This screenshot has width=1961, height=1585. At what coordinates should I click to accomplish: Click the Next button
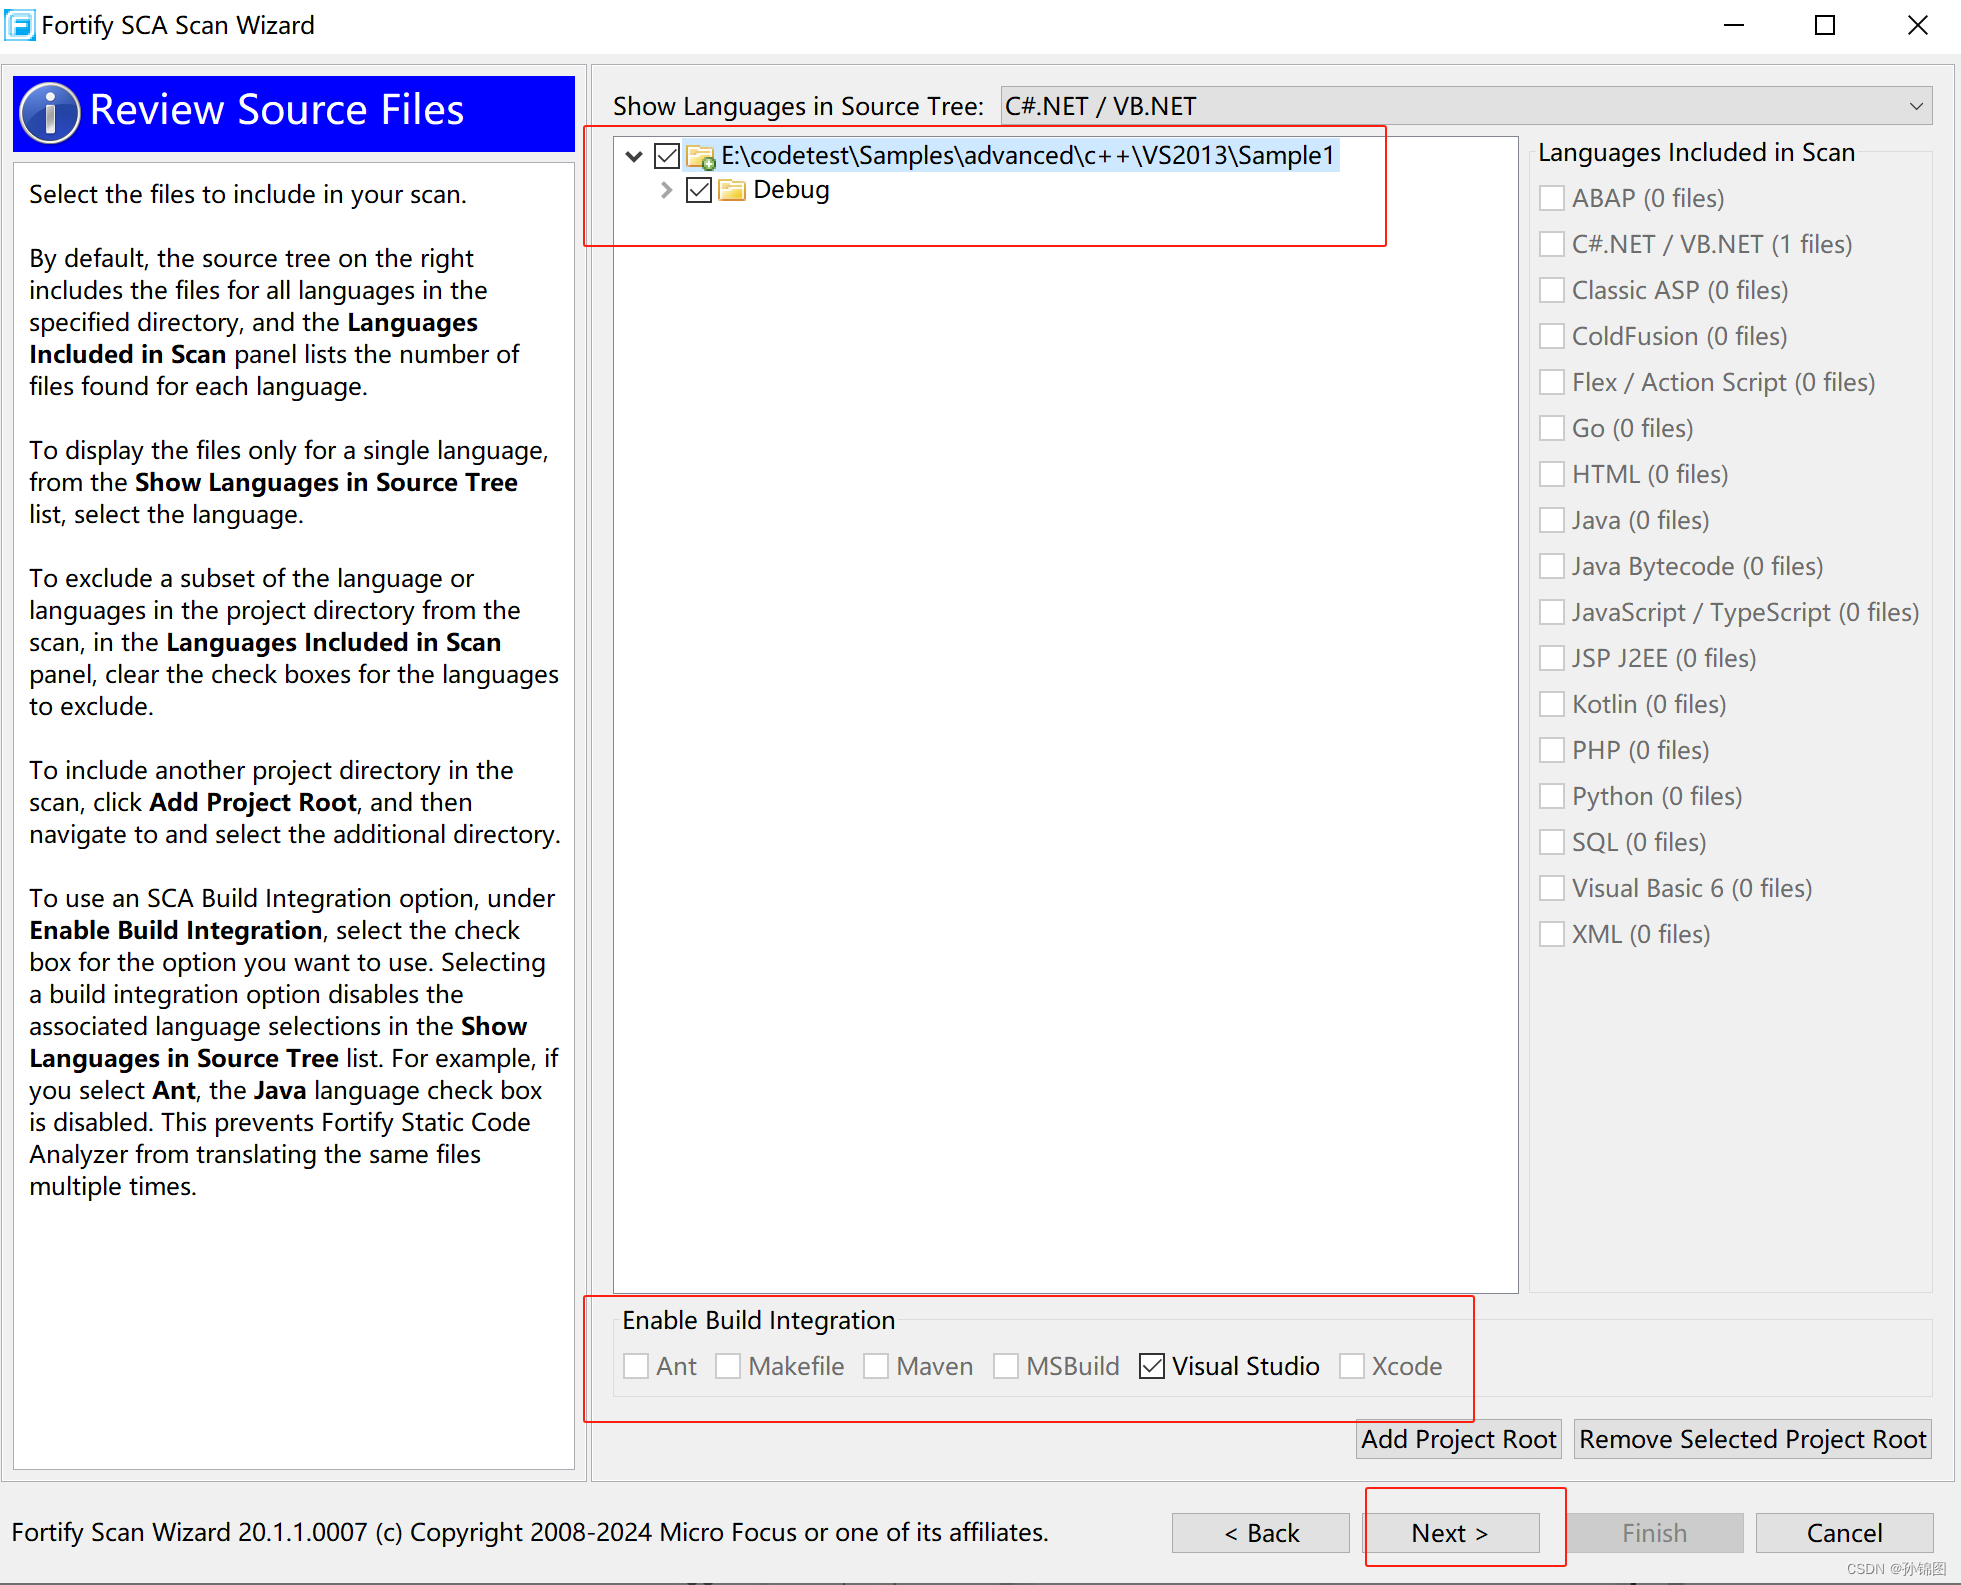click(x=1450, y=1533)
